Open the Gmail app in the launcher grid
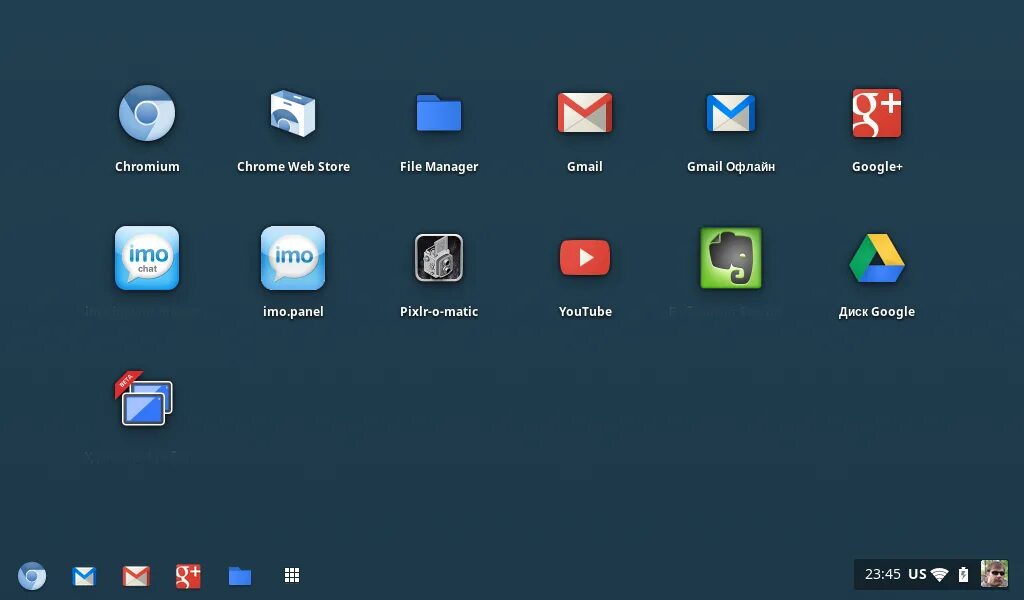This screenshot has height=600, width=1024. tap(584, 113)
